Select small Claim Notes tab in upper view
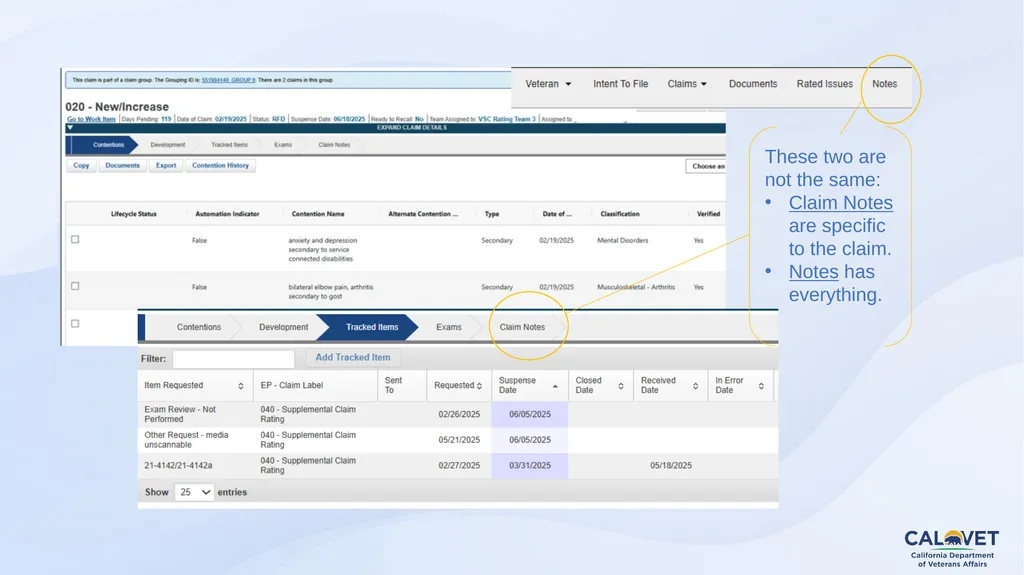 pos(334,145)
